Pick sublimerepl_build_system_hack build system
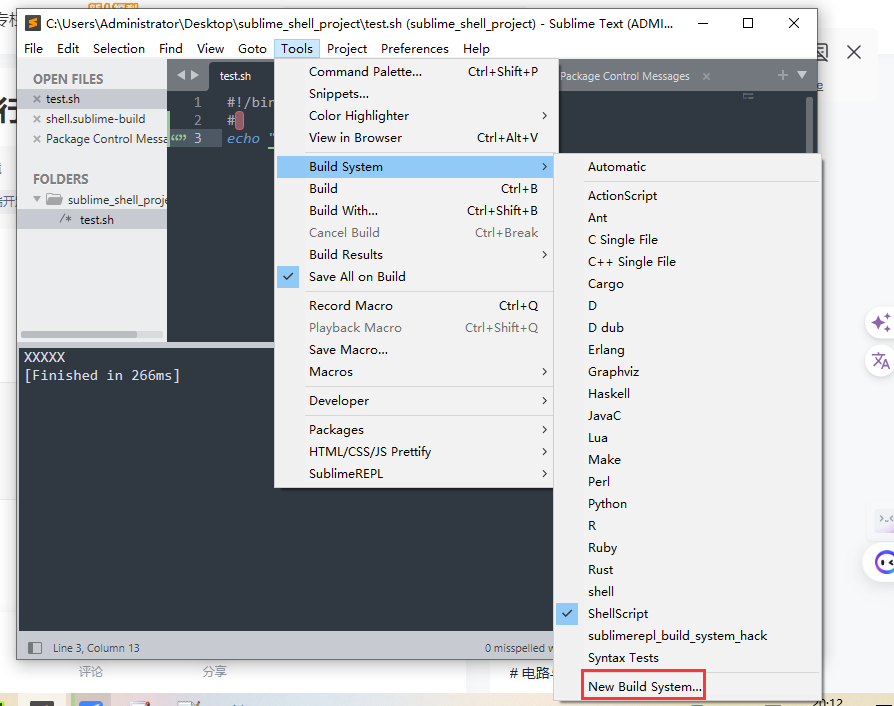894x706 pixels. tap(688, 636)
